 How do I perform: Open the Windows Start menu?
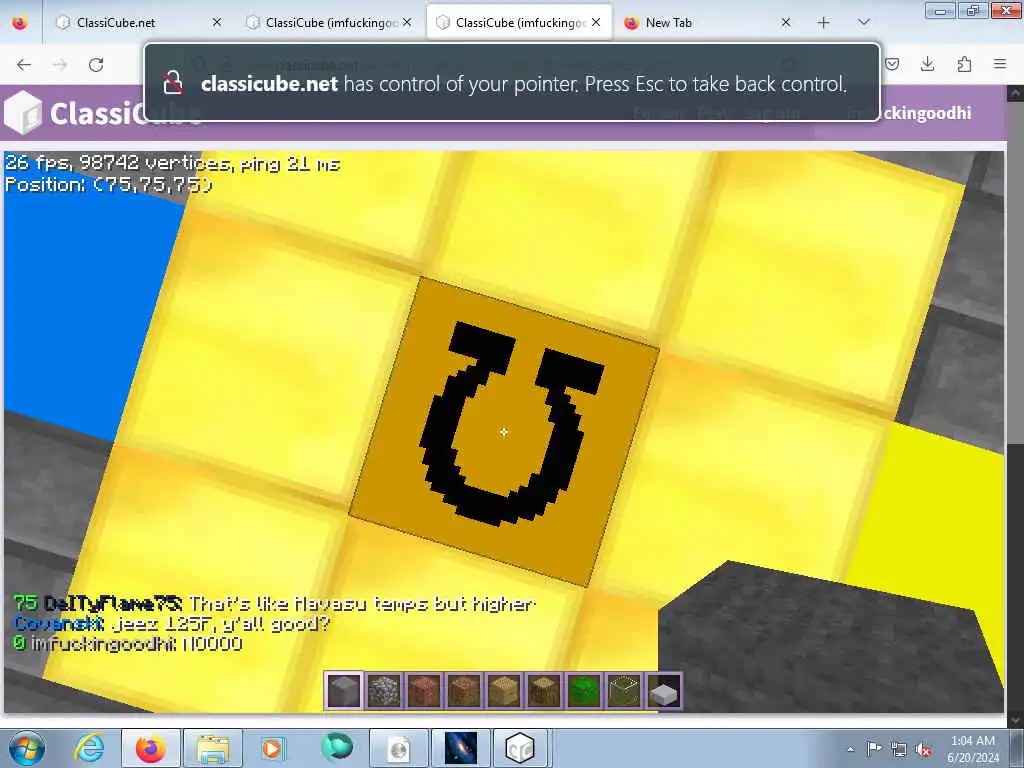[26, 748]
